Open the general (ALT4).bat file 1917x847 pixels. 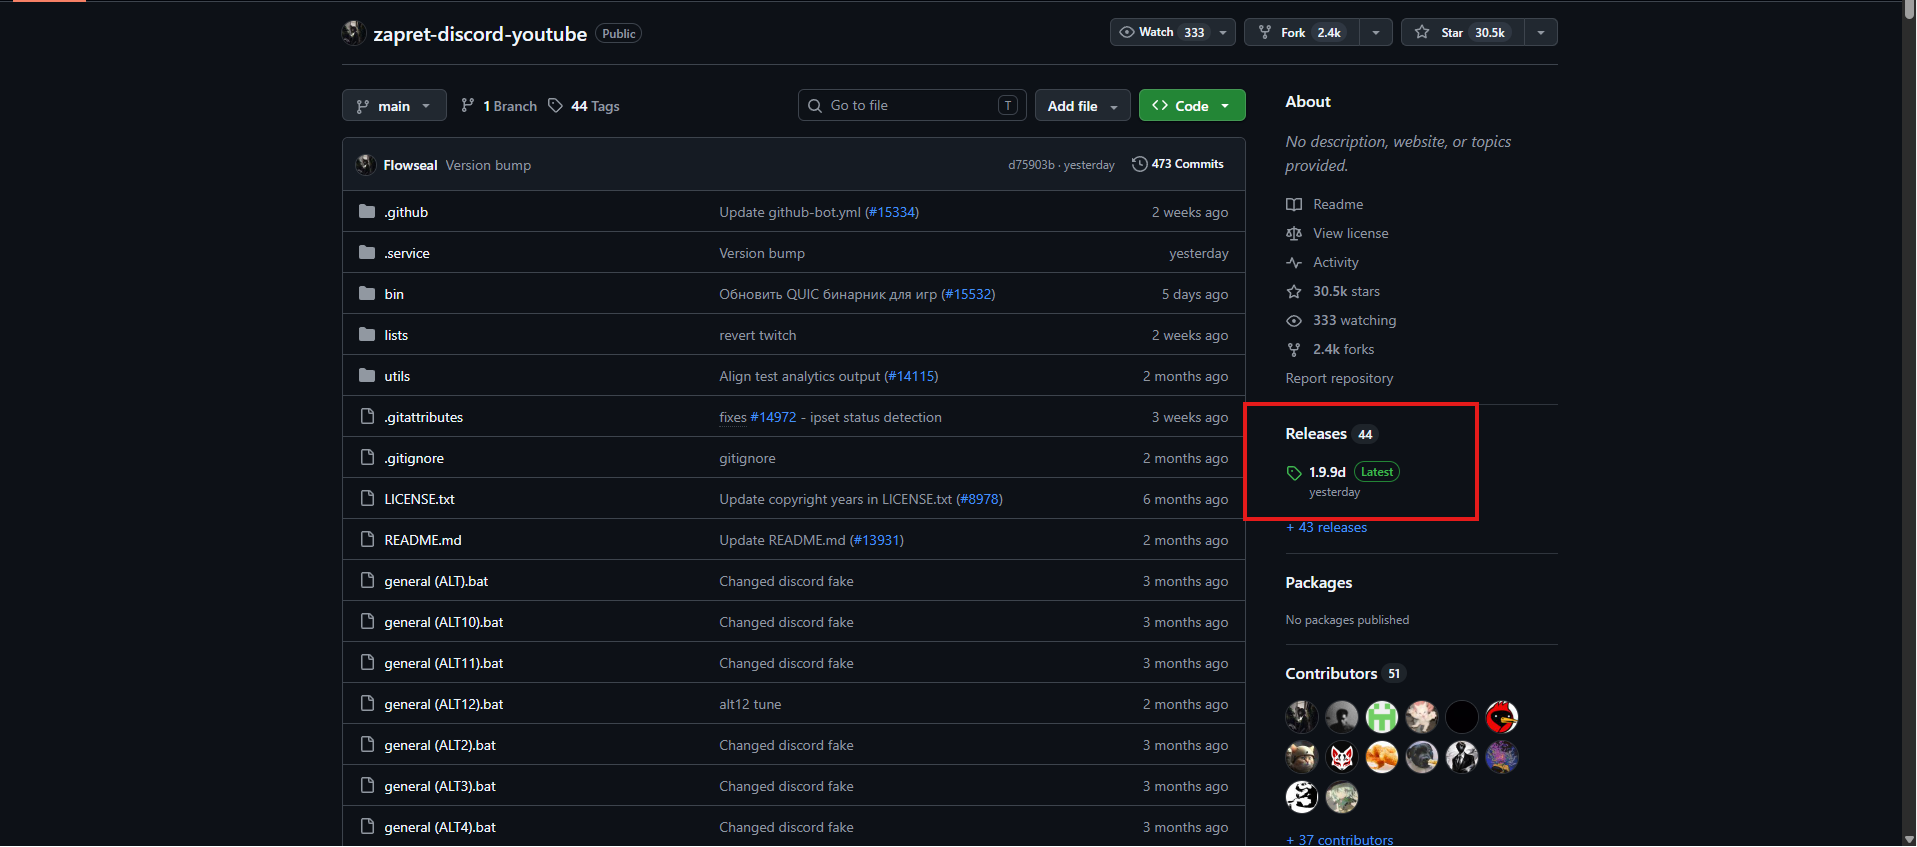tap(440, 827)
